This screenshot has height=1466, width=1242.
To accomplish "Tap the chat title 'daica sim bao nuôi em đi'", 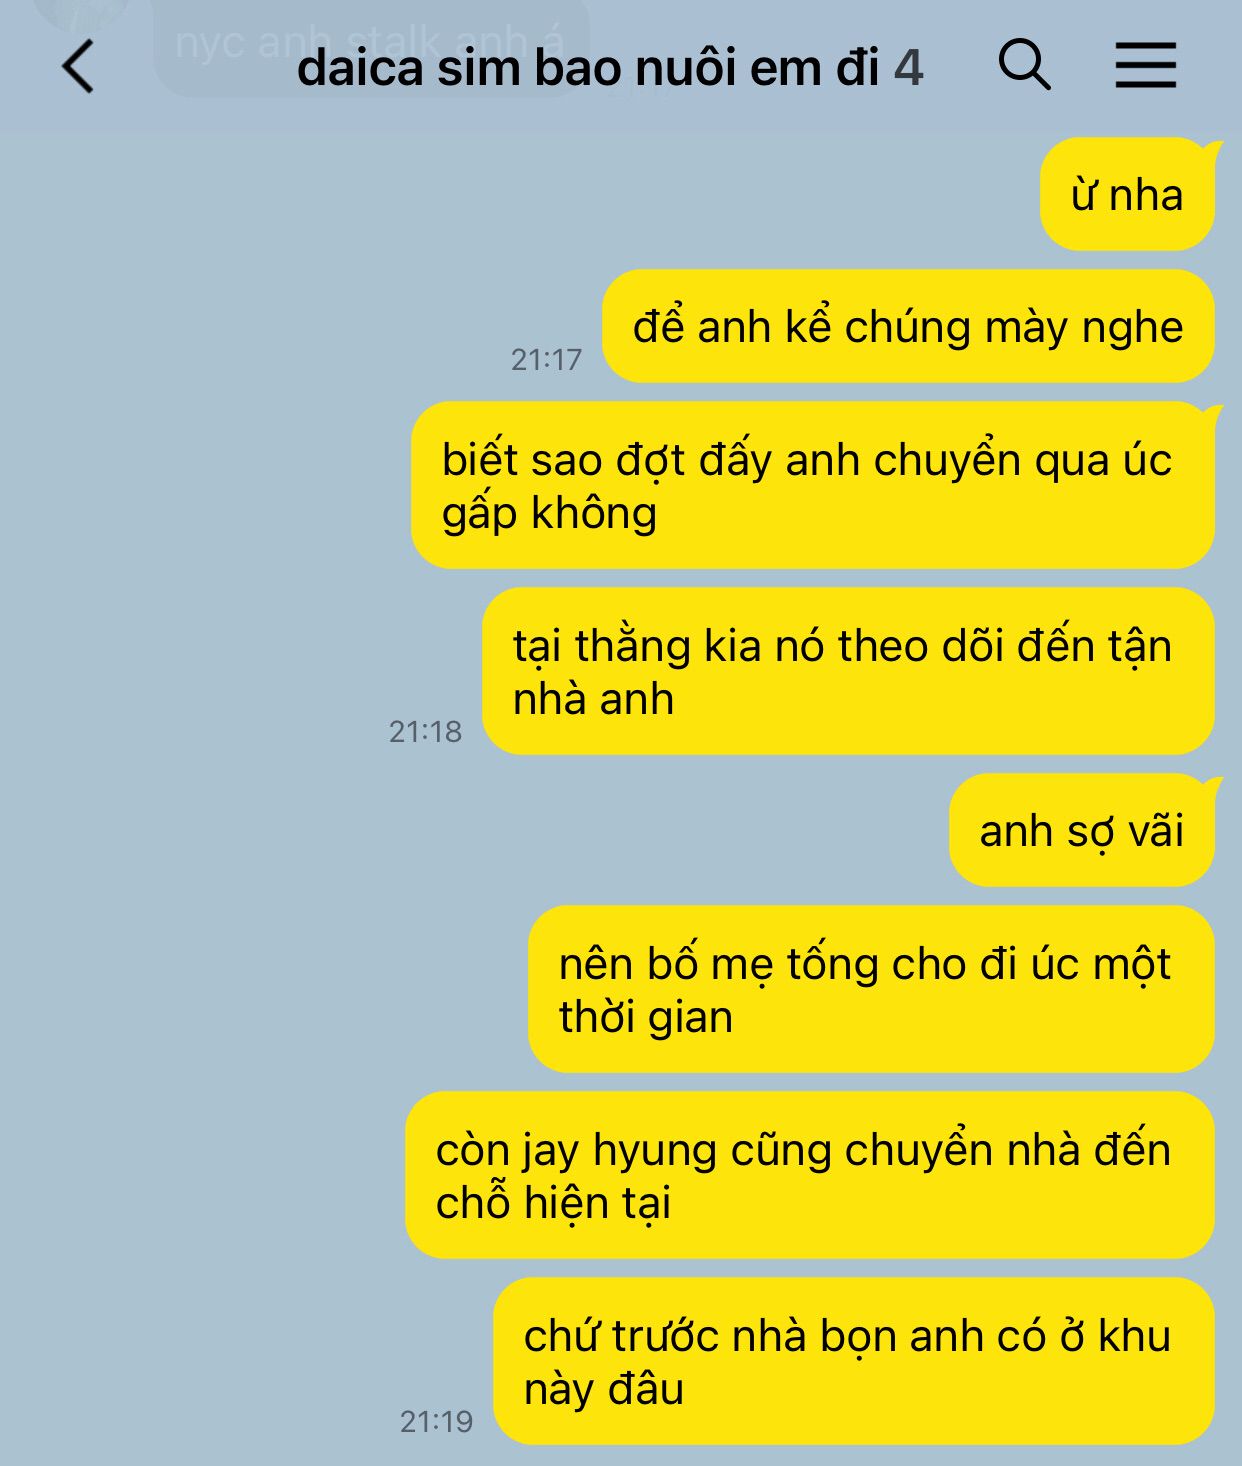I will (x=588, y=68).
